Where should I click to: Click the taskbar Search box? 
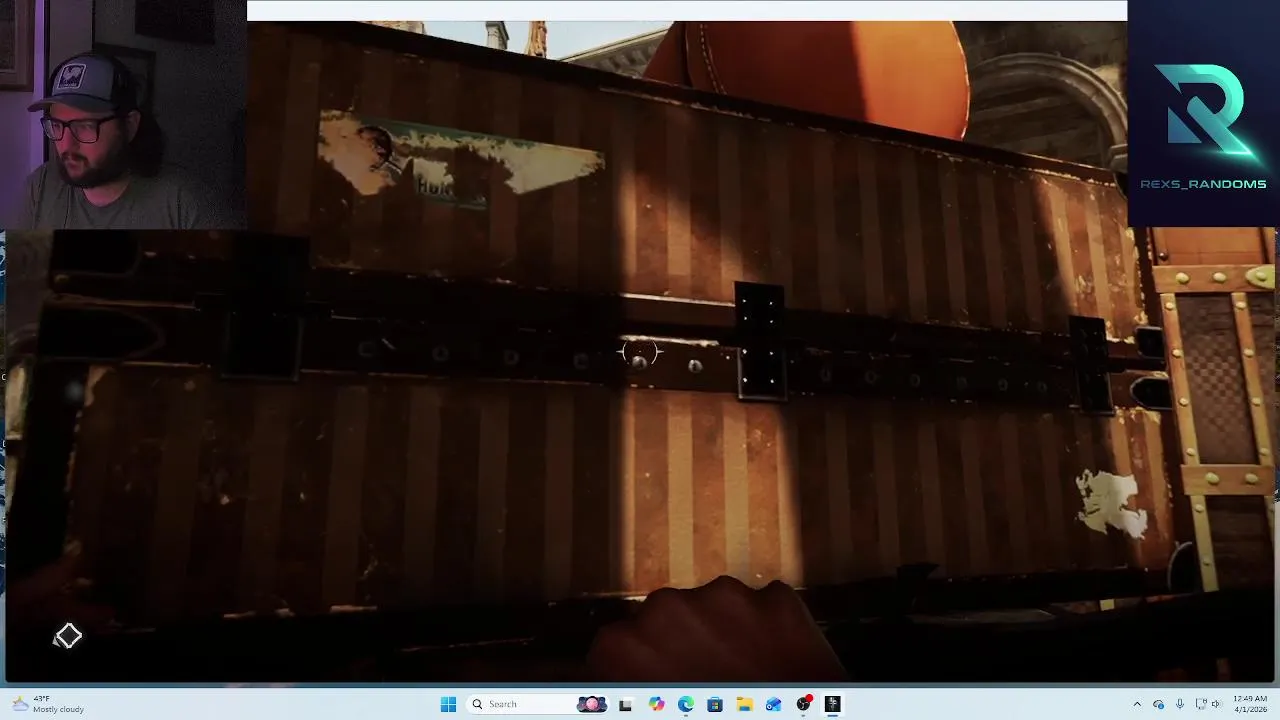tap(538, 704)
